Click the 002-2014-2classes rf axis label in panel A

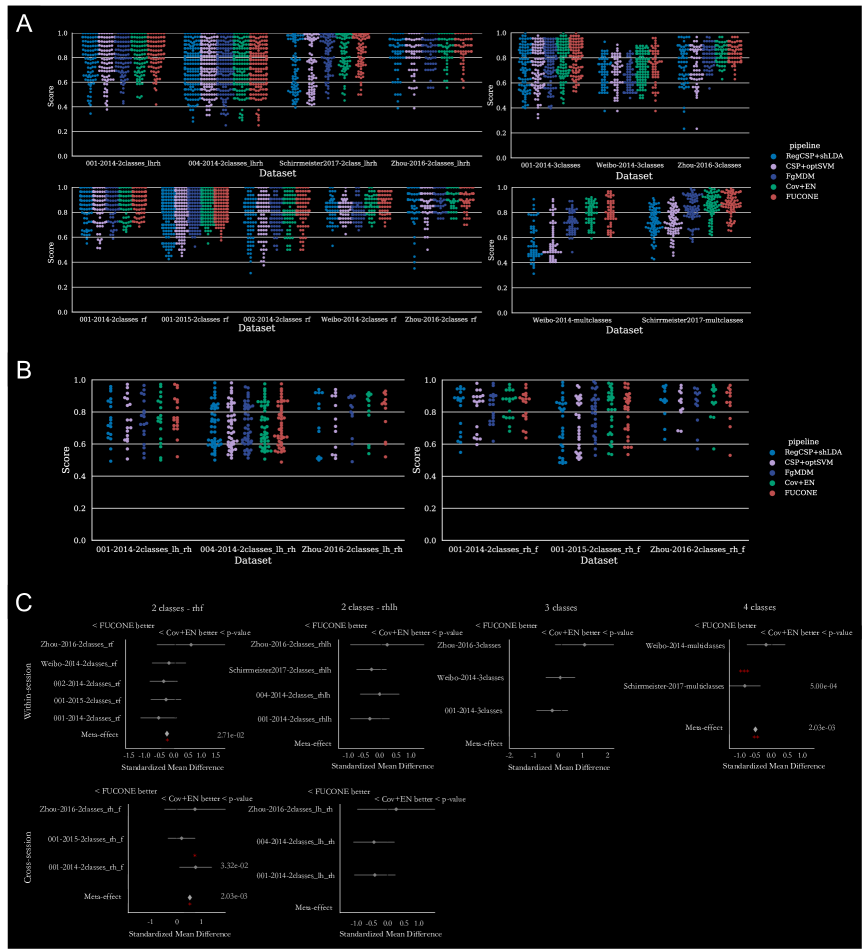click(277, 320)
